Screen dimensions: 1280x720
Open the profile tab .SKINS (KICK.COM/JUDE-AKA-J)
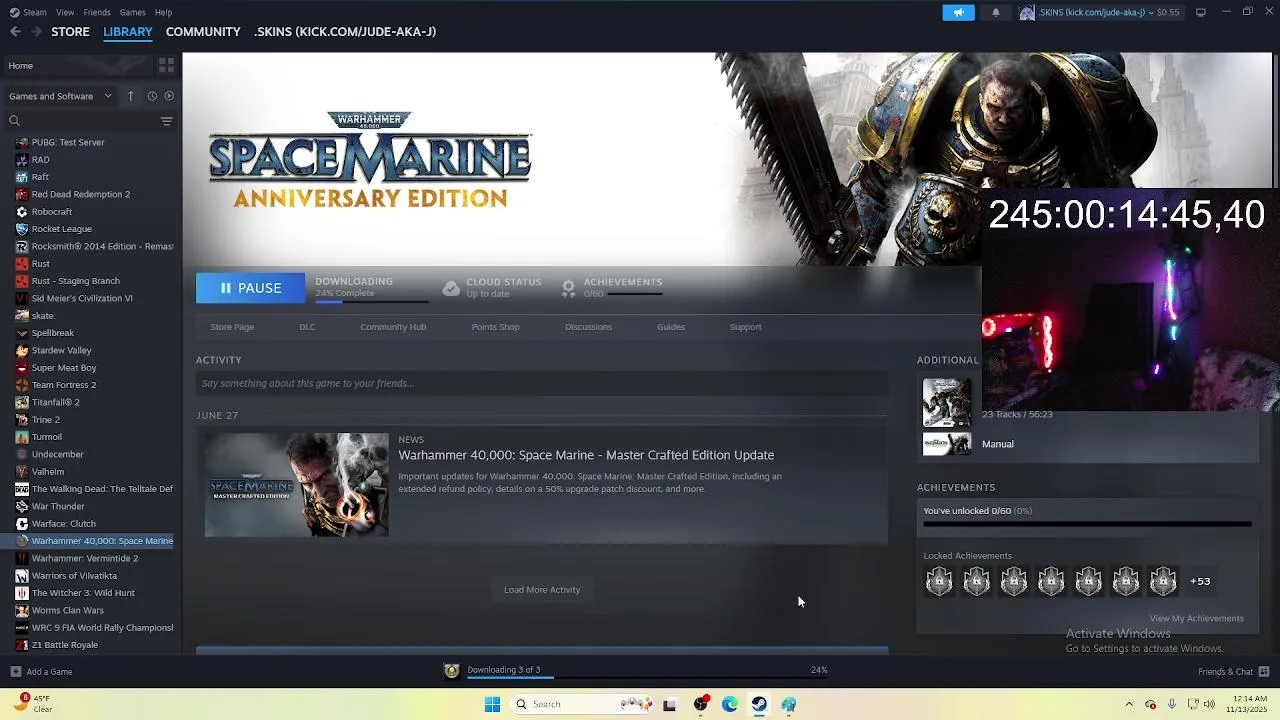(345, 32)
